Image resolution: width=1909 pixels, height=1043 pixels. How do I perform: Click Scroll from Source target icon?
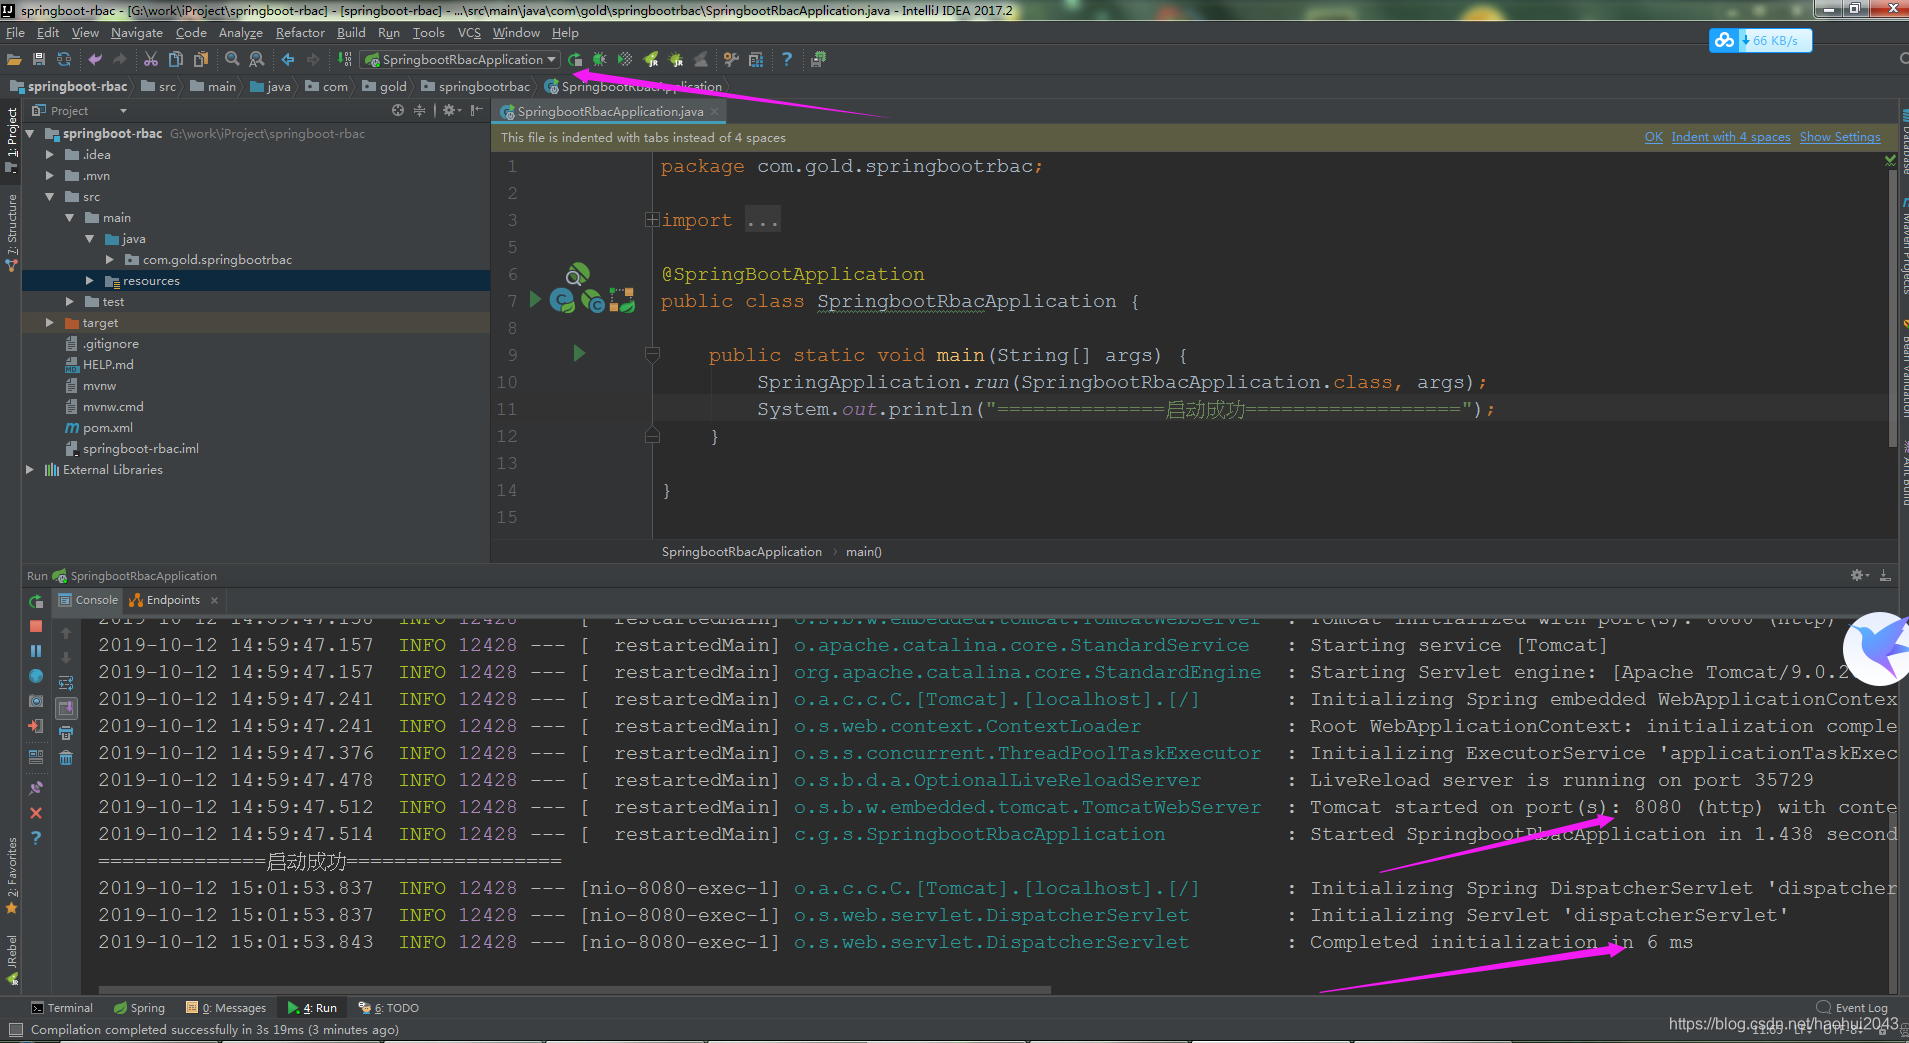(398, 111)
